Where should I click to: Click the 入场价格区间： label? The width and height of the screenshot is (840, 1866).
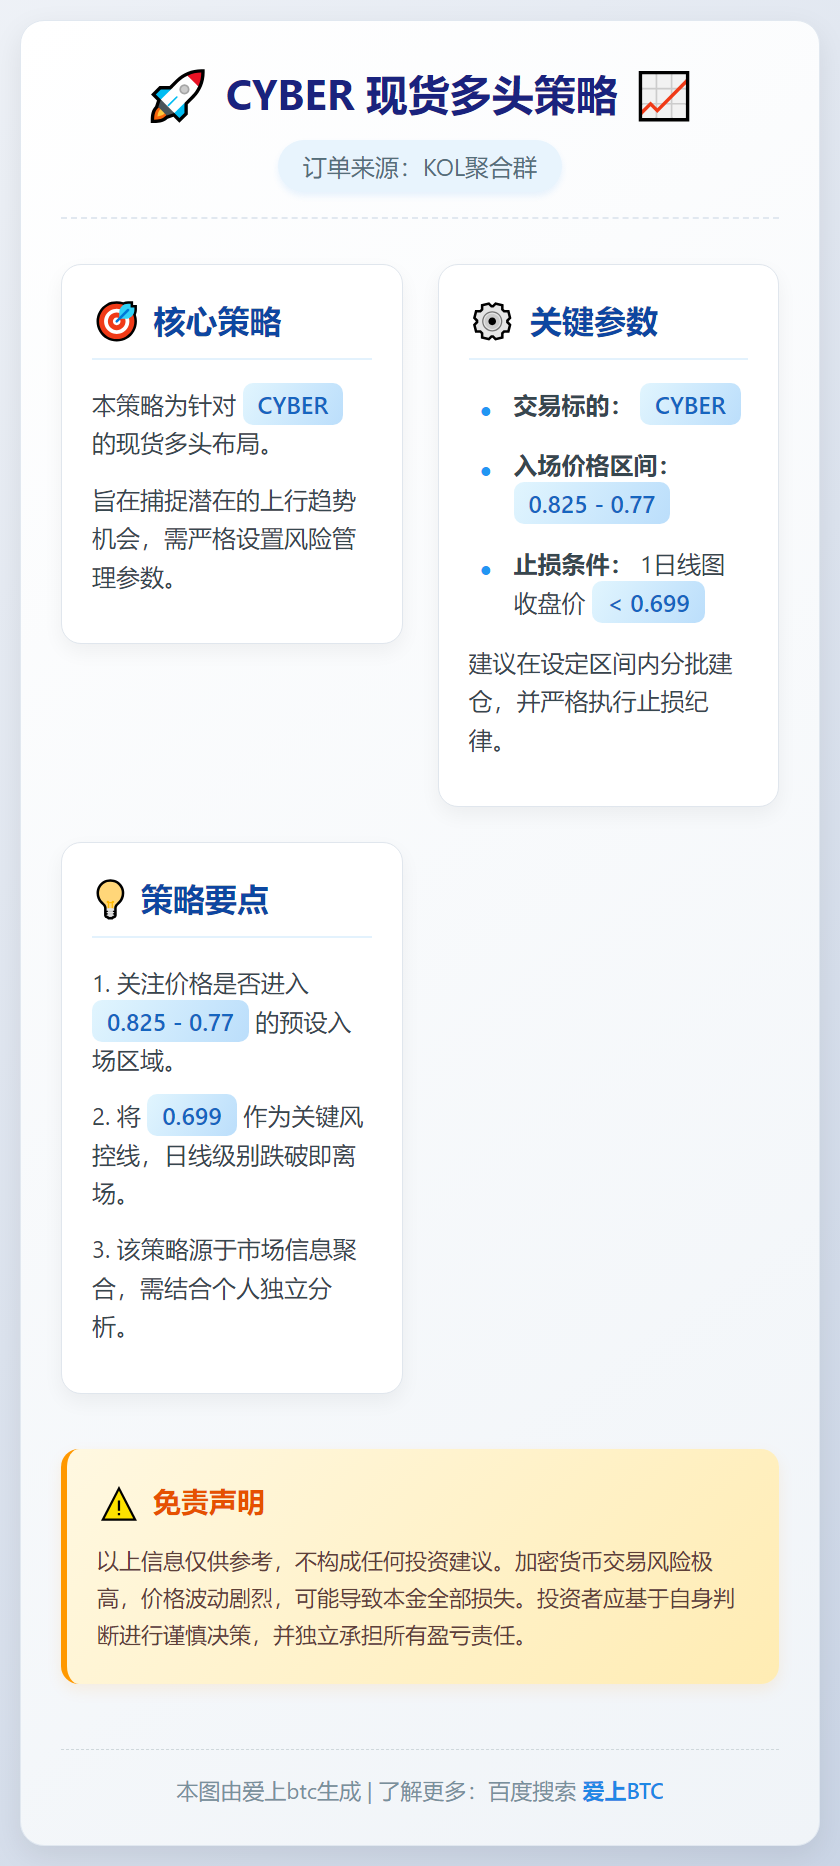pyautogui.click(x=591, y=465)
